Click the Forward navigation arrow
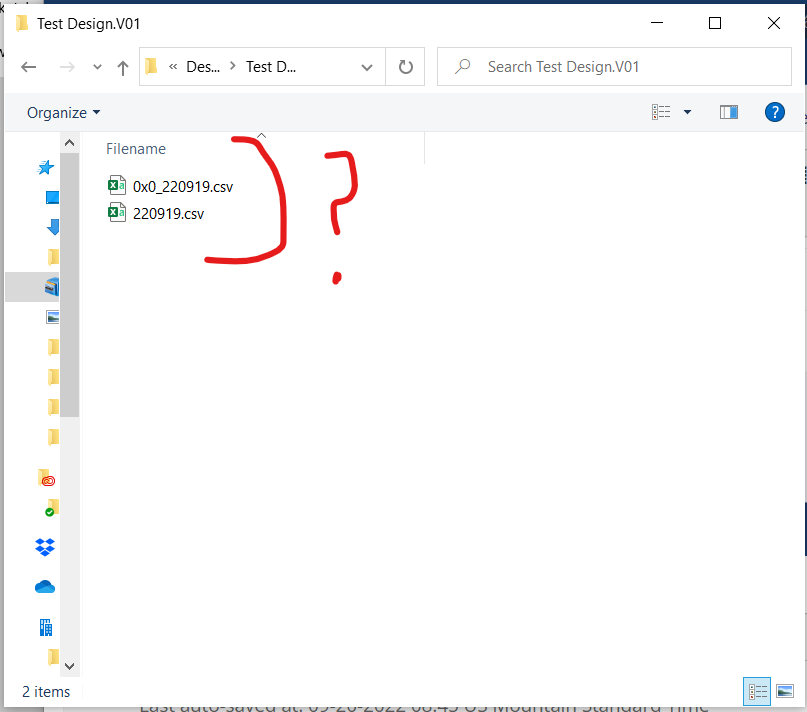This screenshot has height=712, width=807. [67, 67]
